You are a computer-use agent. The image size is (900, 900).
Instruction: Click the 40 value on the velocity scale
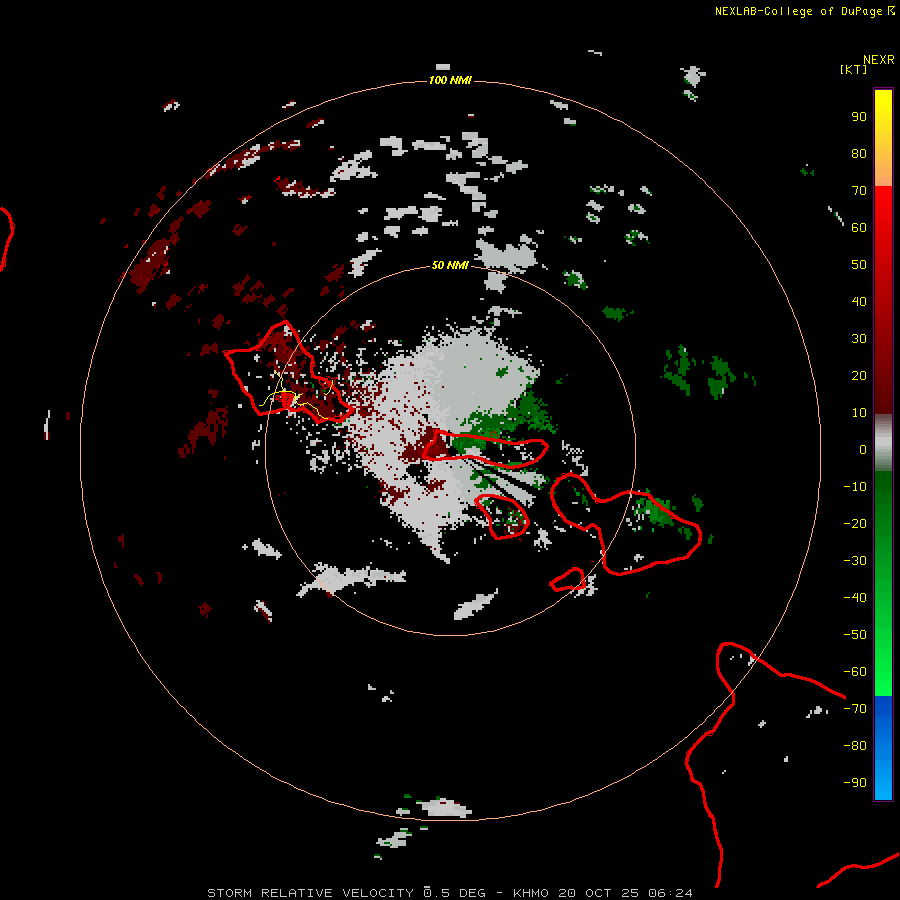click(x=859, y=301)
